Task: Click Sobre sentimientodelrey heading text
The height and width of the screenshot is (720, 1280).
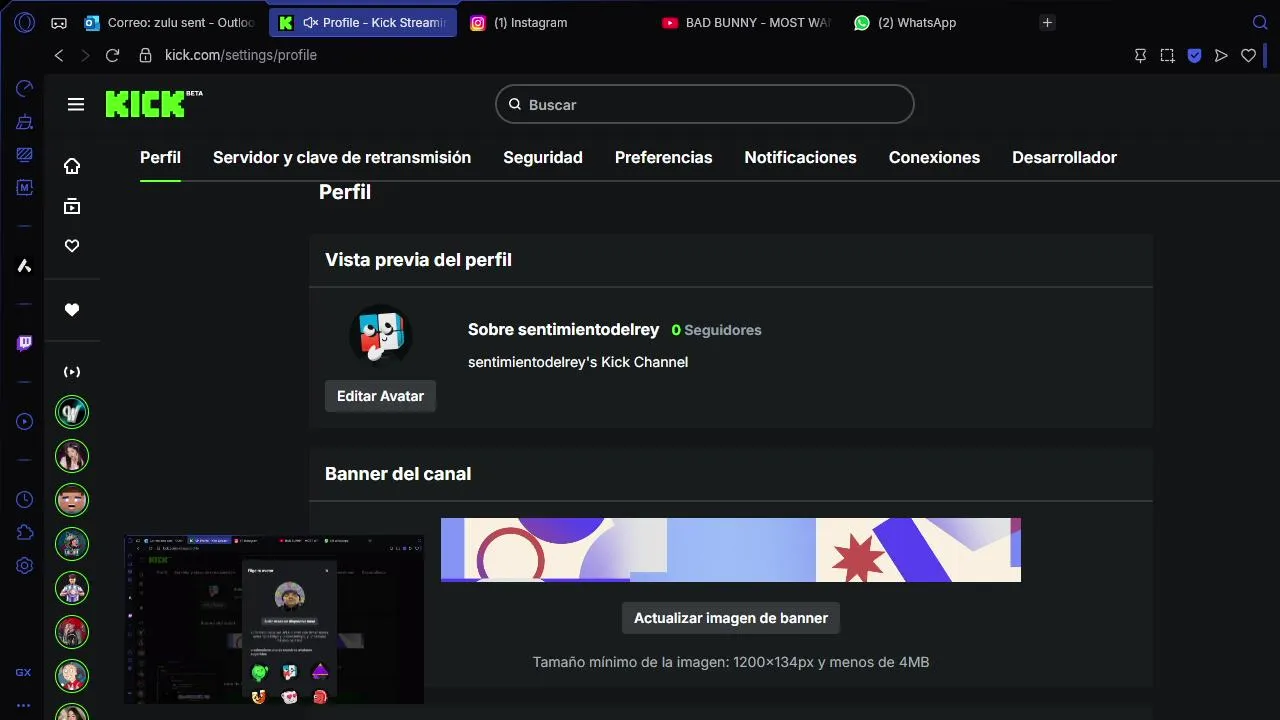Action: tap(564, 329)
